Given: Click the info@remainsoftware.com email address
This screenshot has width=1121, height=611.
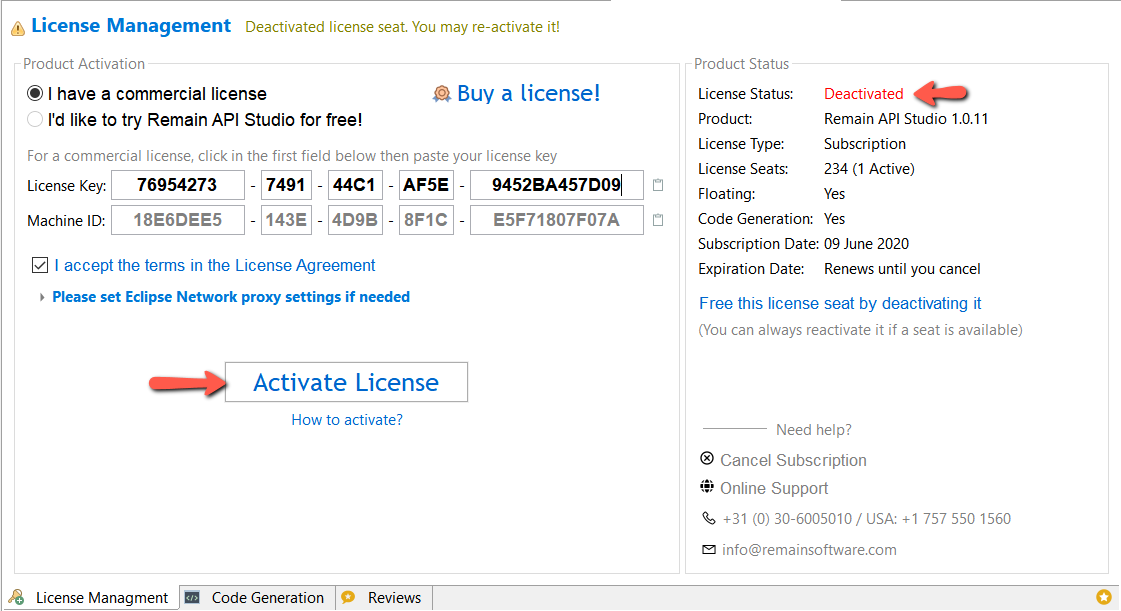Looking at the screenshot, I should coord(809,550).
